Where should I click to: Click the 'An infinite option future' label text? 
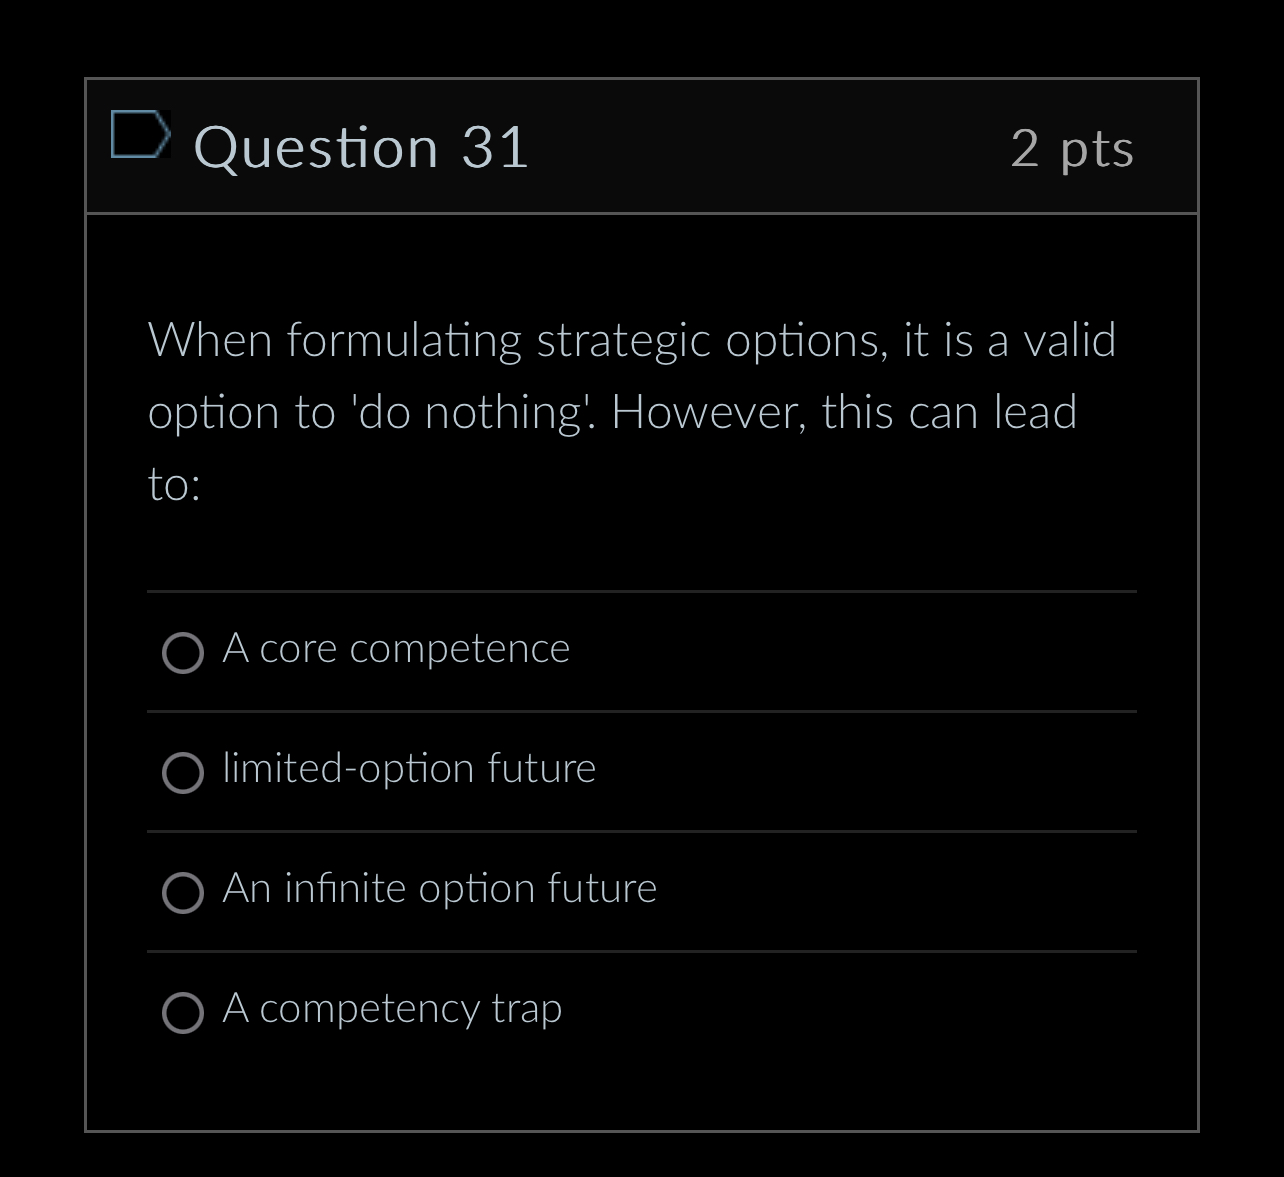[x=440, y=888]
